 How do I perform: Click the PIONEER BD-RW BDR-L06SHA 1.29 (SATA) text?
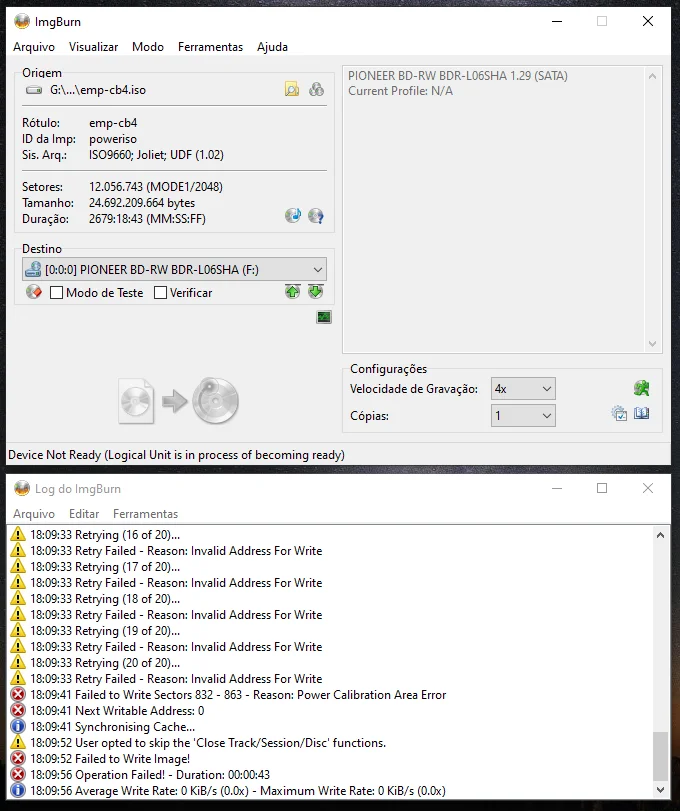tap(458, 76)
